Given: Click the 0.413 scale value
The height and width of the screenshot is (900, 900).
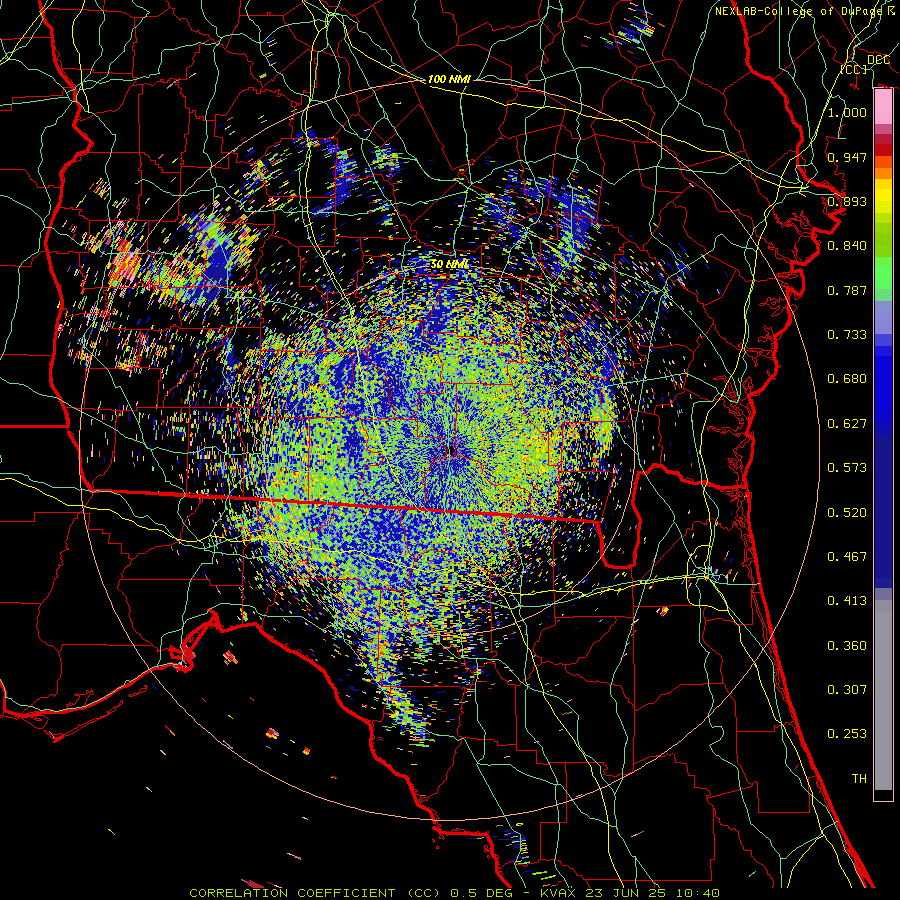Looking at the screenshot, I should pos(847,601).
